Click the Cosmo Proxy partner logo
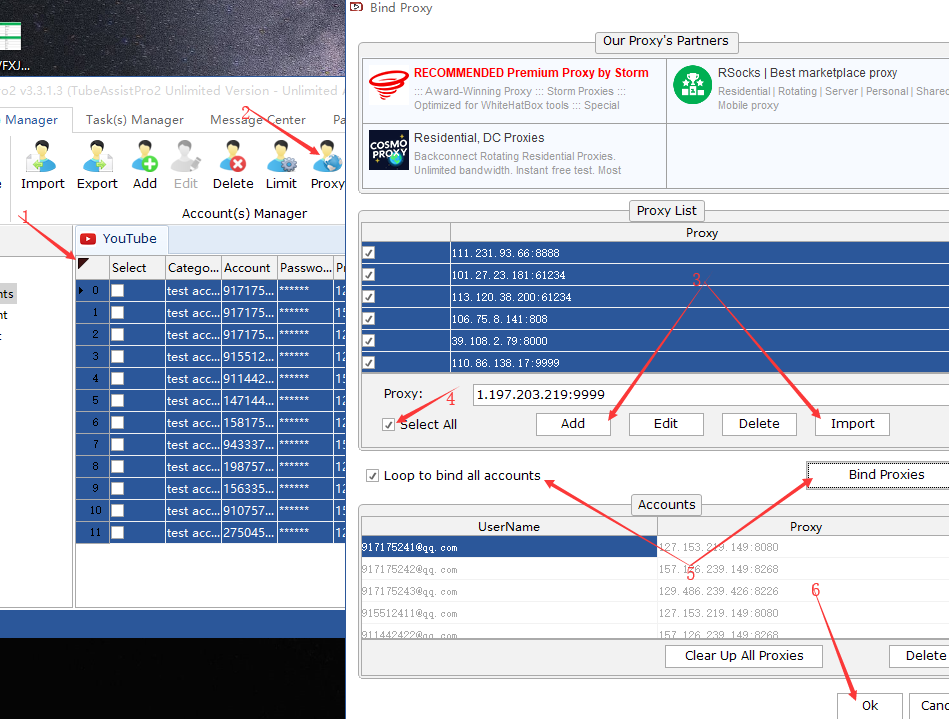Viewport: 949px width, 719px height. coord(388,153)
